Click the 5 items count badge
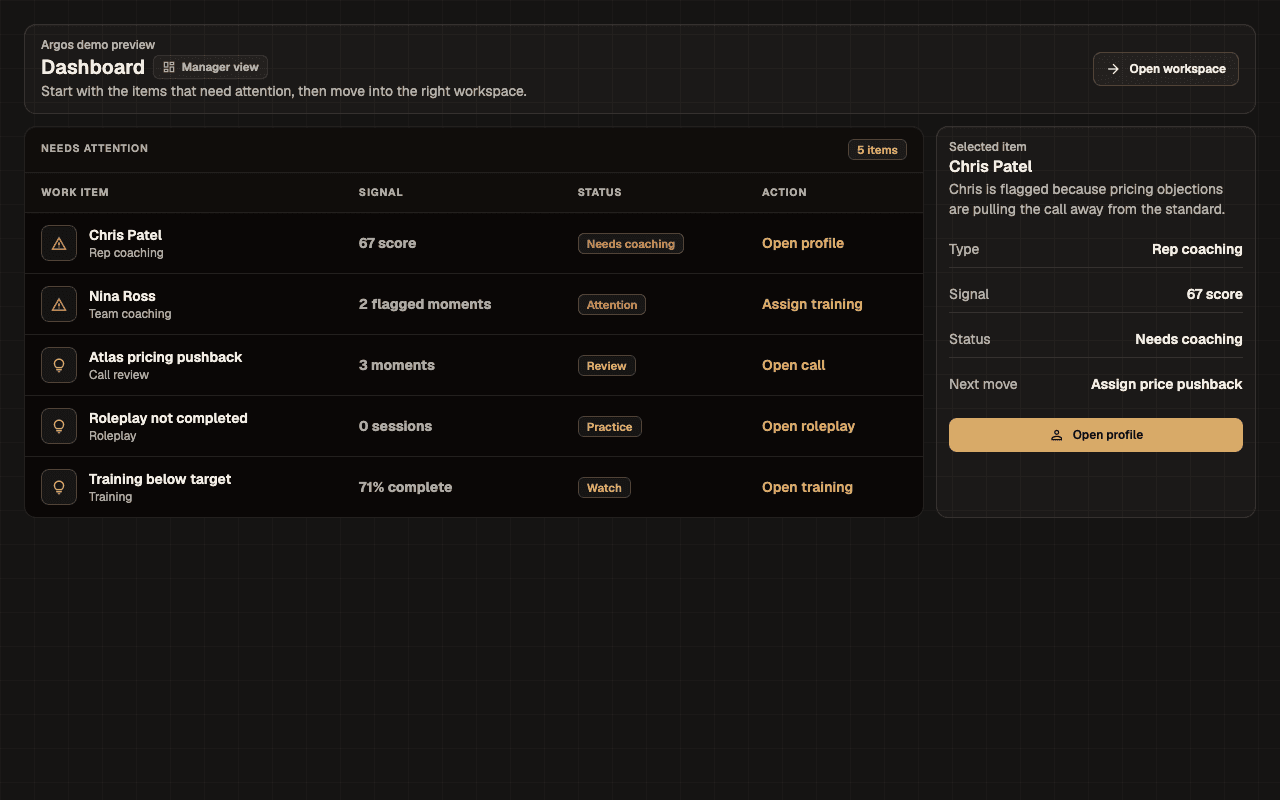The height and width of the screenshot is (800, 1280). point(877,150)
